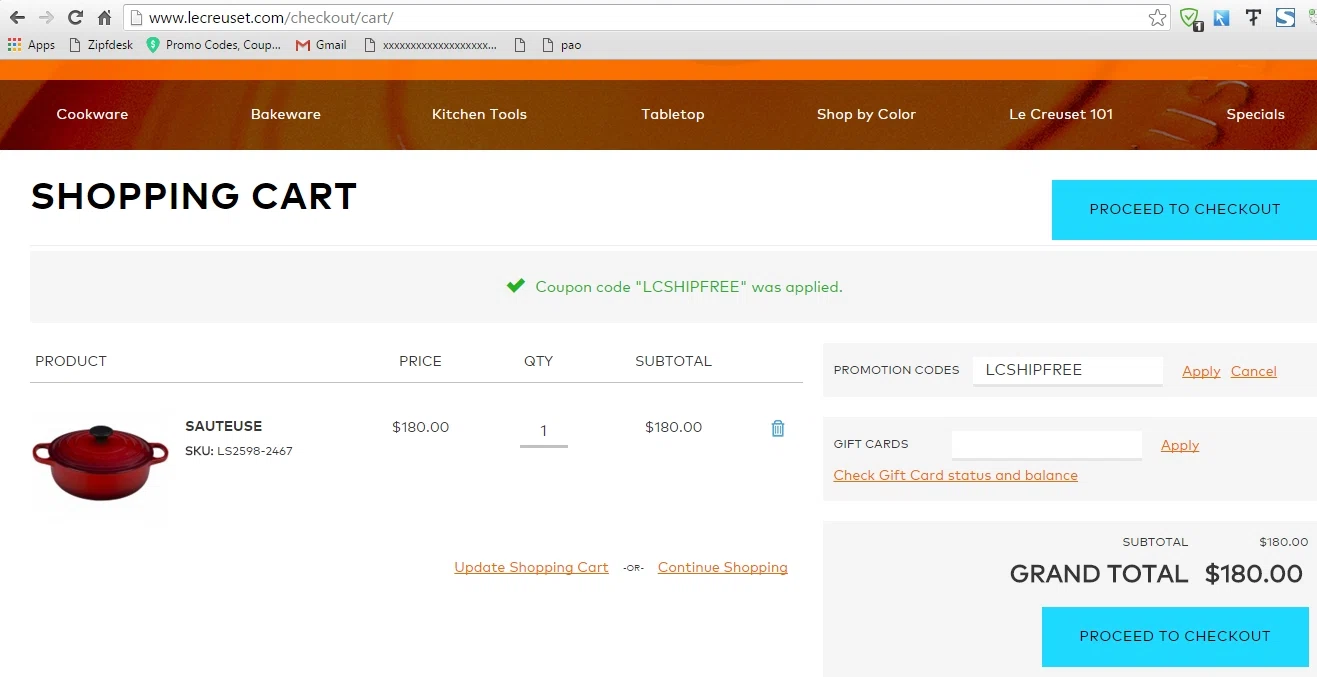The height and width of the screenshot is (677, 1317).
Task: Click the SKU LS2598-2467 text
Action: tap(239, 451)
